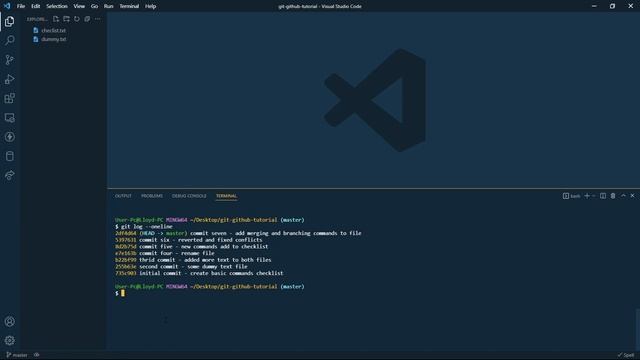Viewport: 640px width, 360px height.
Task: Split the terminal pane
Action: coord(603,196)
